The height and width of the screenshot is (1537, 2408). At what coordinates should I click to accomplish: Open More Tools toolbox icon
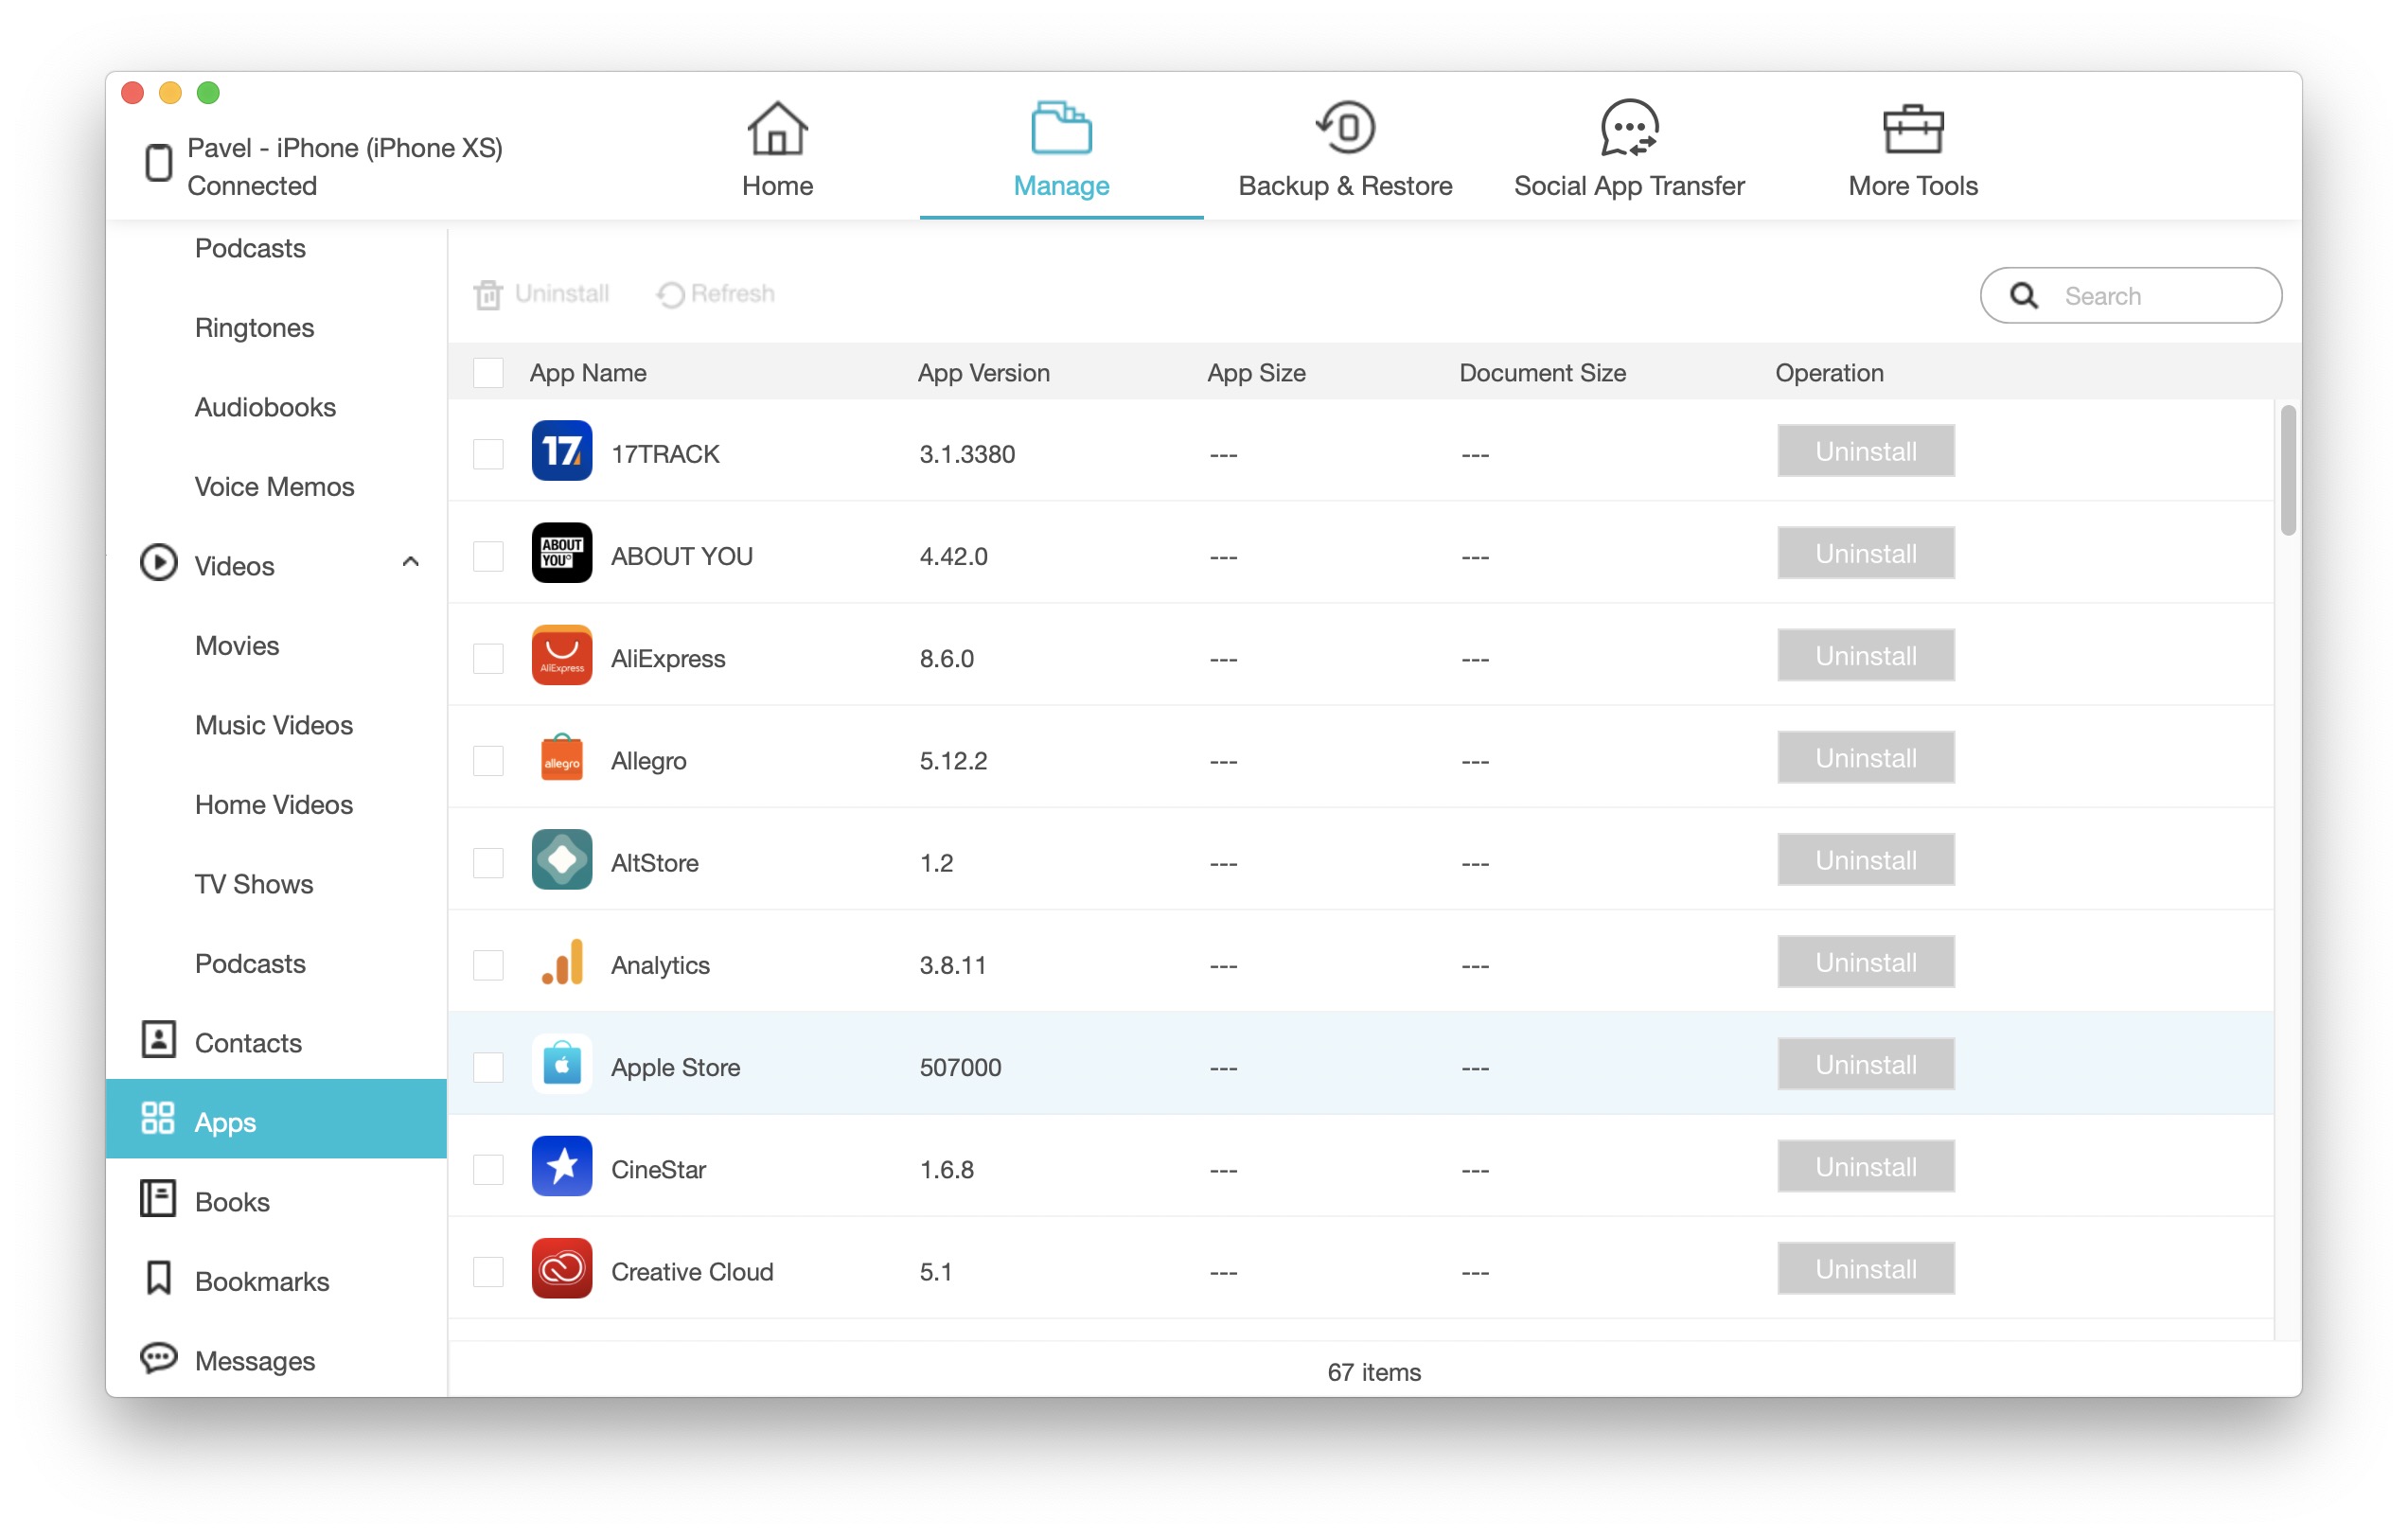(x=1912, y=128)
